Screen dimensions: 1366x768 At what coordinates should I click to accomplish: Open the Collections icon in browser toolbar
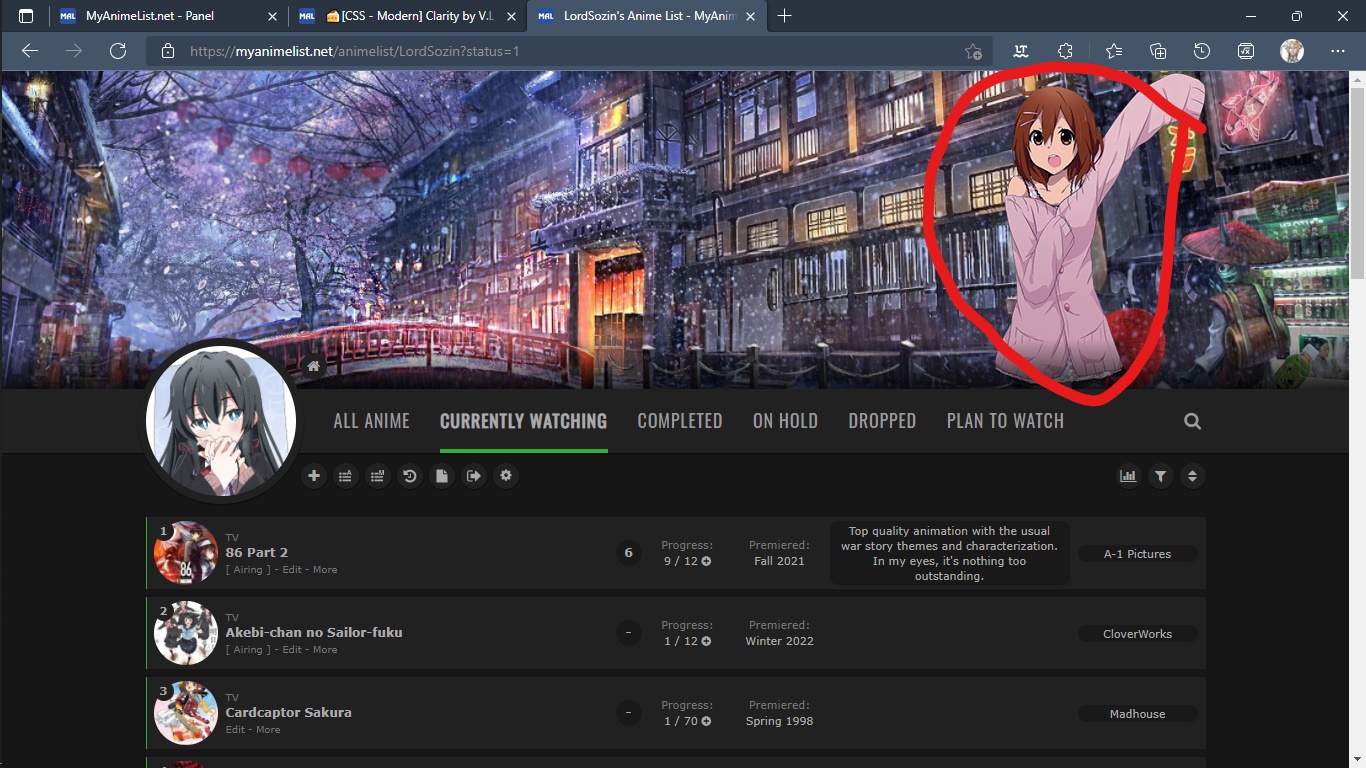coord(1158,51)
